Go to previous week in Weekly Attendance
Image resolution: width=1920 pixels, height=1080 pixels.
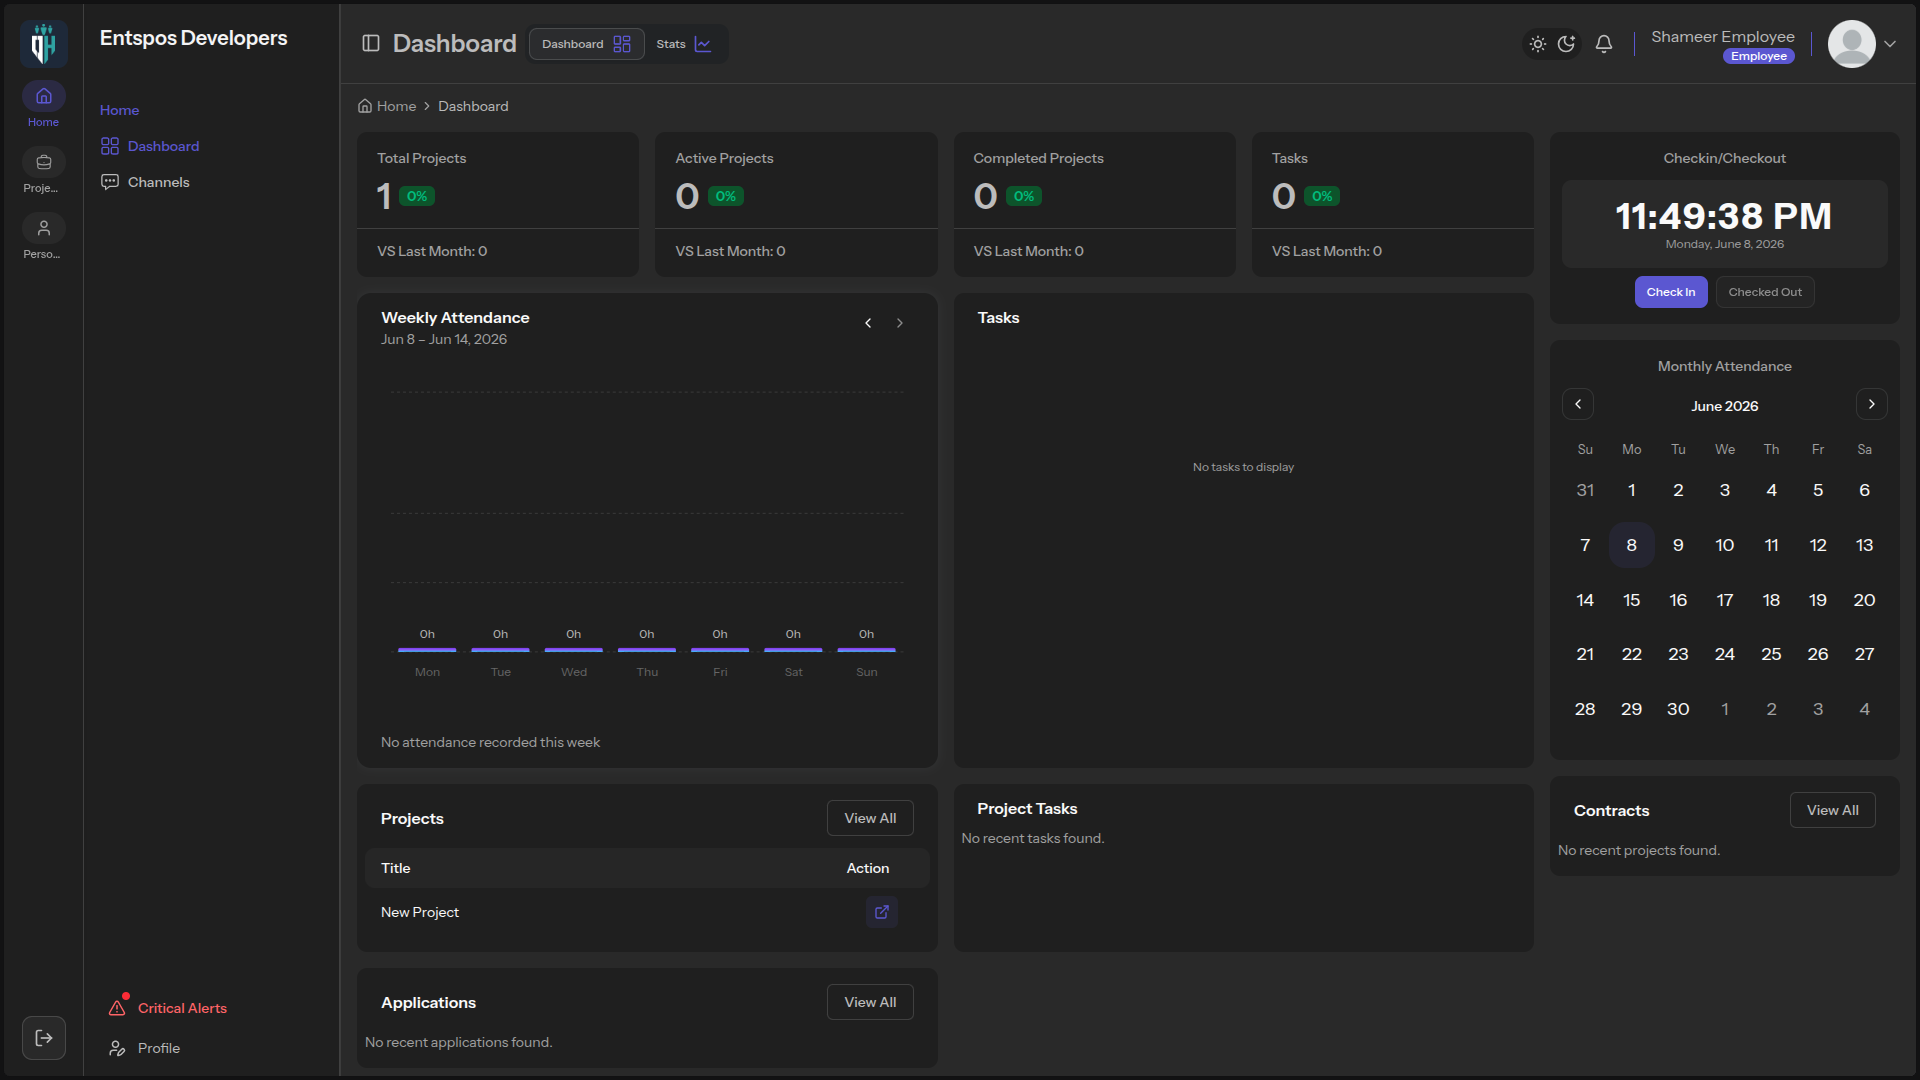click(x=868, y=323)
